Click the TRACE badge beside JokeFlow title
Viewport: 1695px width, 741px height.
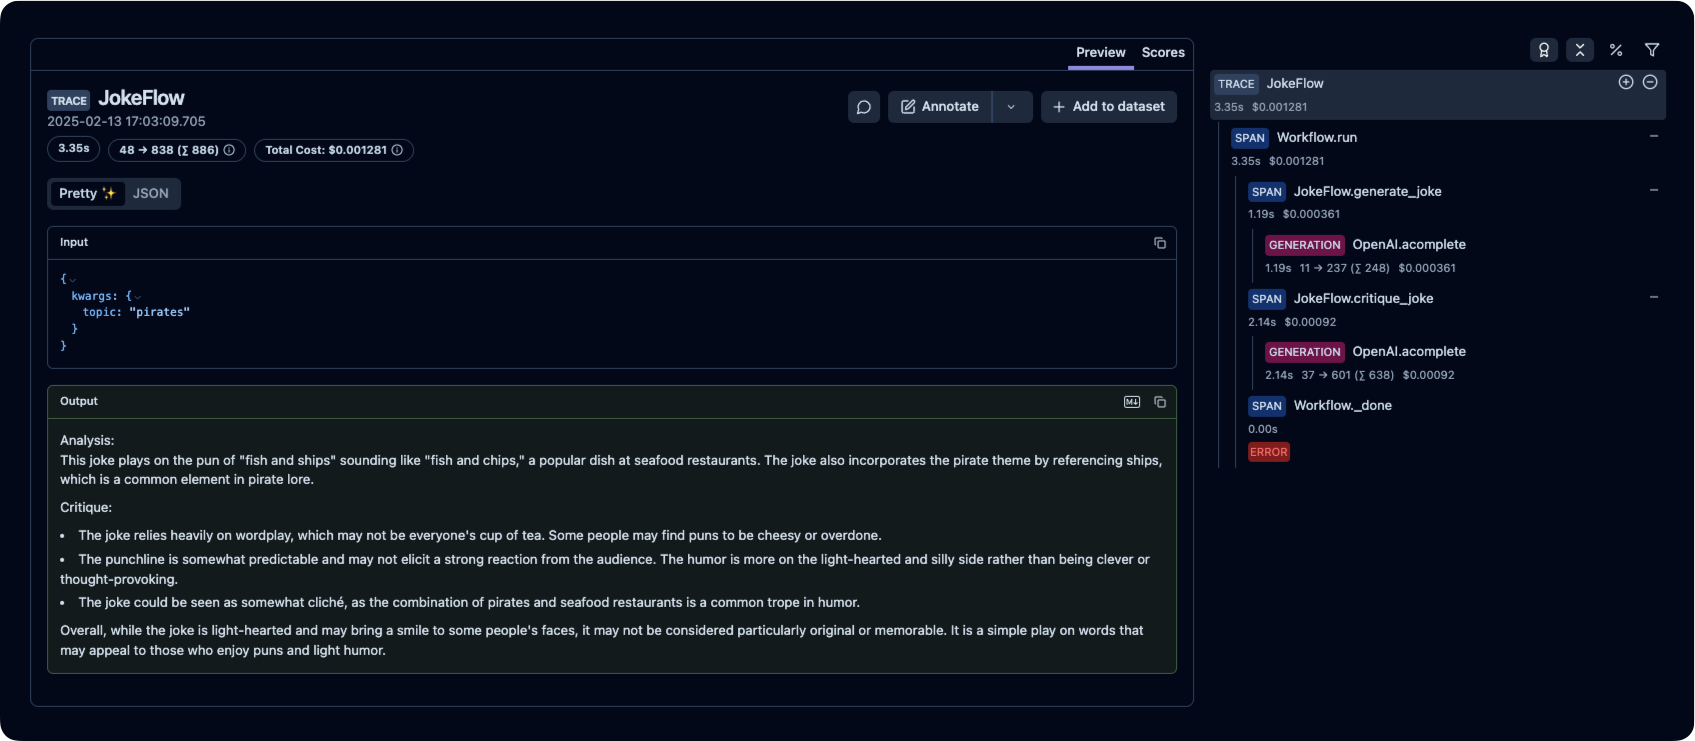pyautogui.click(x=69, y=100)
